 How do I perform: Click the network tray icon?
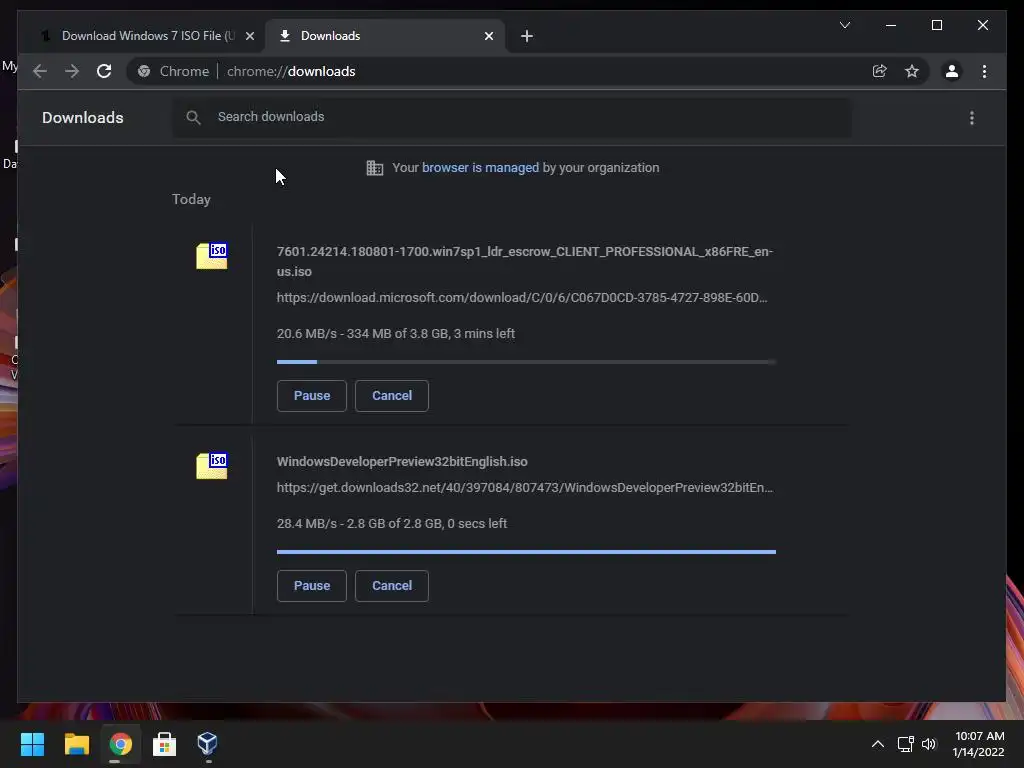(x=905, y=744)
